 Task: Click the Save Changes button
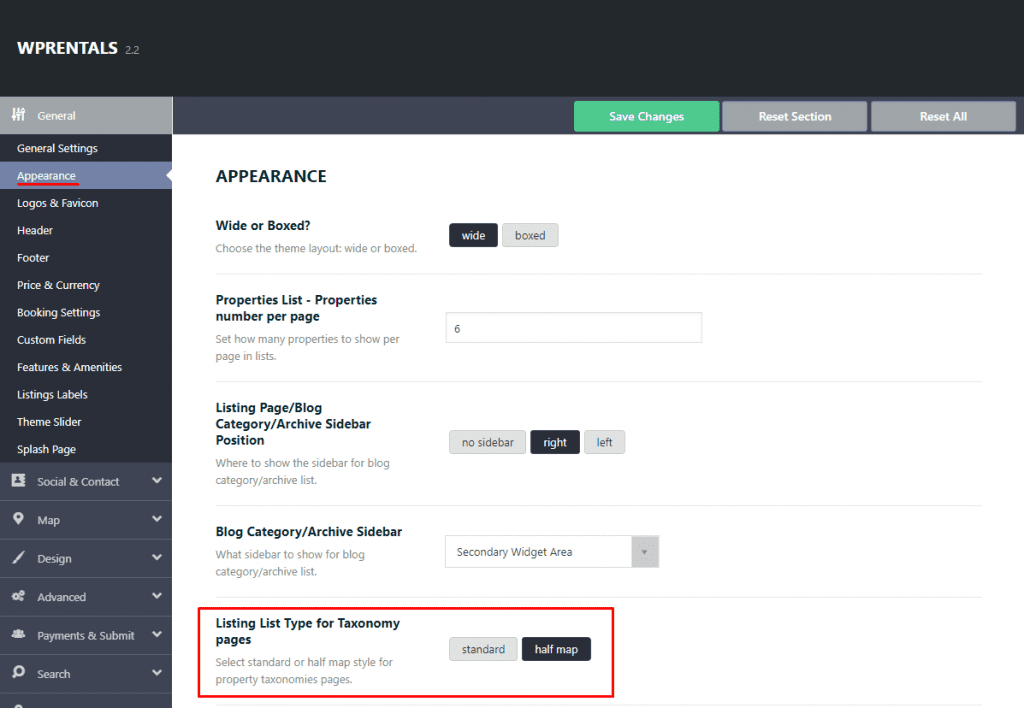[x=645, y=115]
